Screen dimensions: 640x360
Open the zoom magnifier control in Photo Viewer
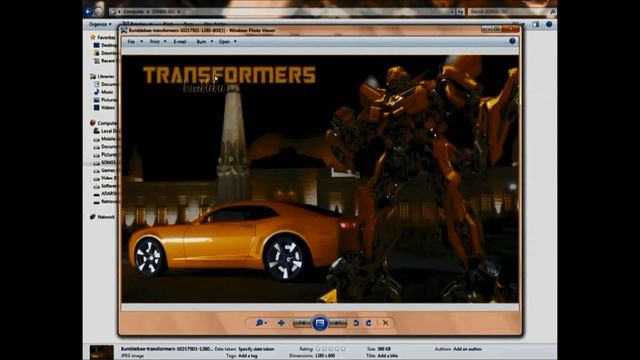pyautogui.click(x=260, y=323)
